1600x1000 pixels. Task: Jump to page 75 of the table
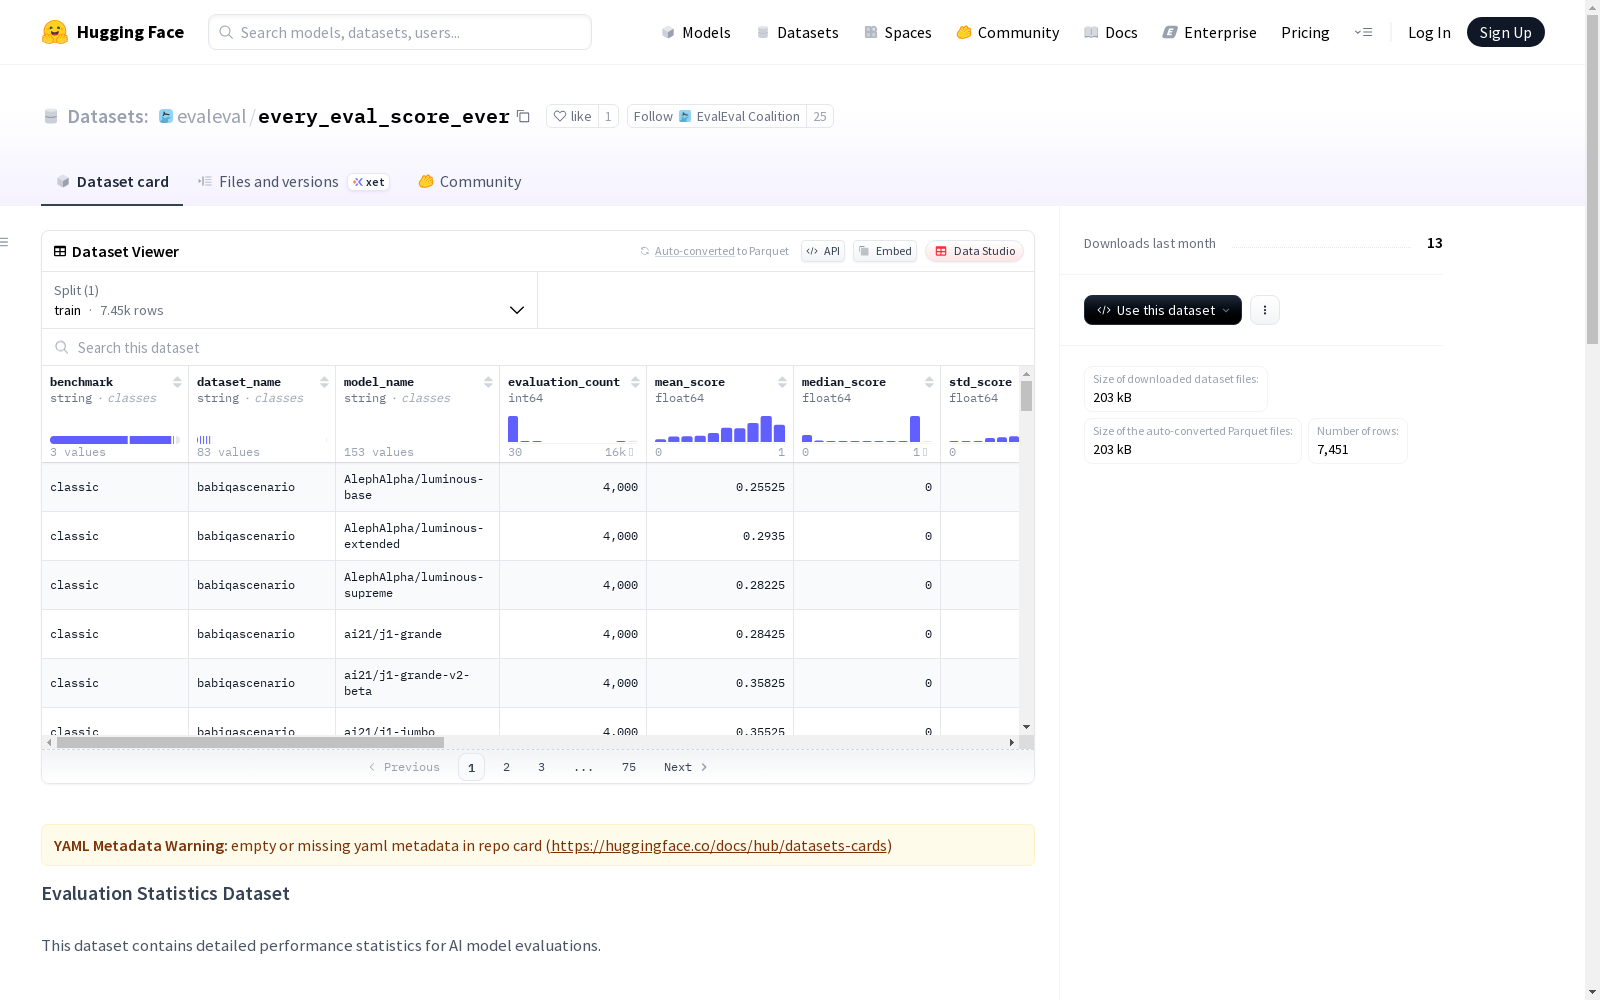pos(629,767)
